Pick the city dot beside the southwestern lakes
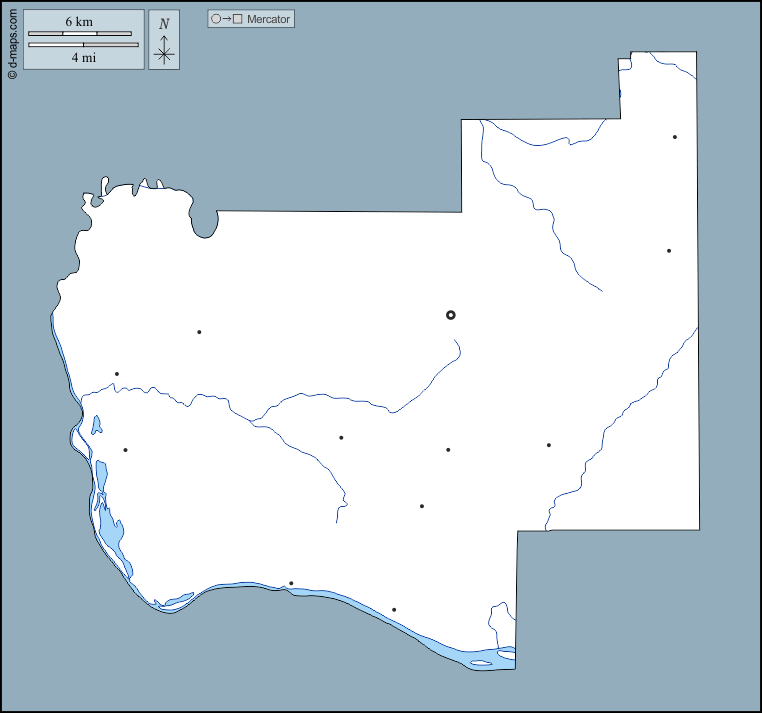The image size is (762, 713). tap(125, 450)
